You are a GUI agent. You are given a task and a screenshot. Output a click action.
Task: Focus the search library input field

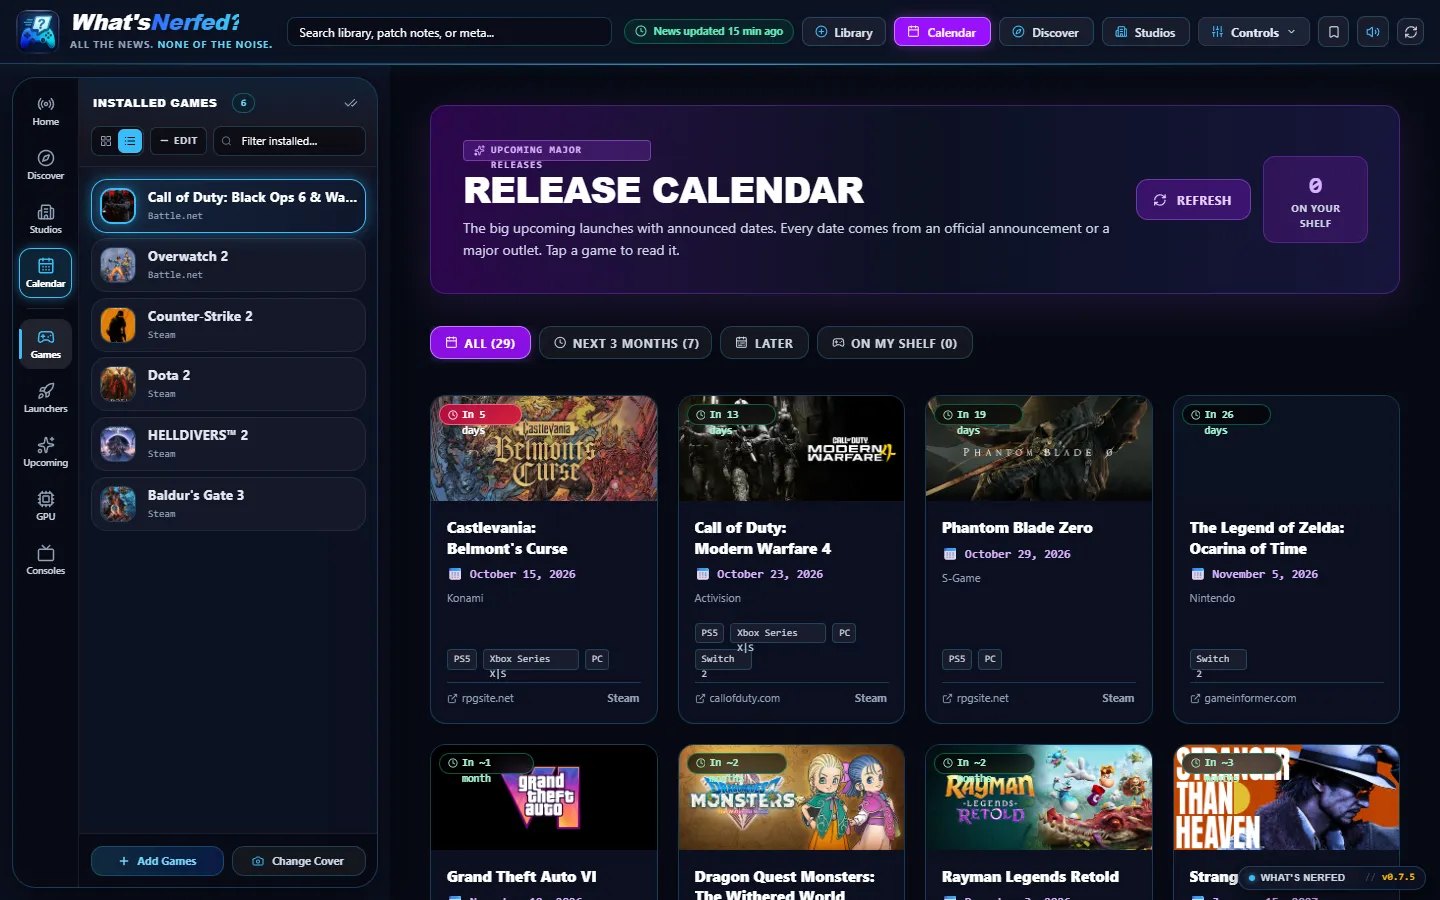(x=449, y=32)
